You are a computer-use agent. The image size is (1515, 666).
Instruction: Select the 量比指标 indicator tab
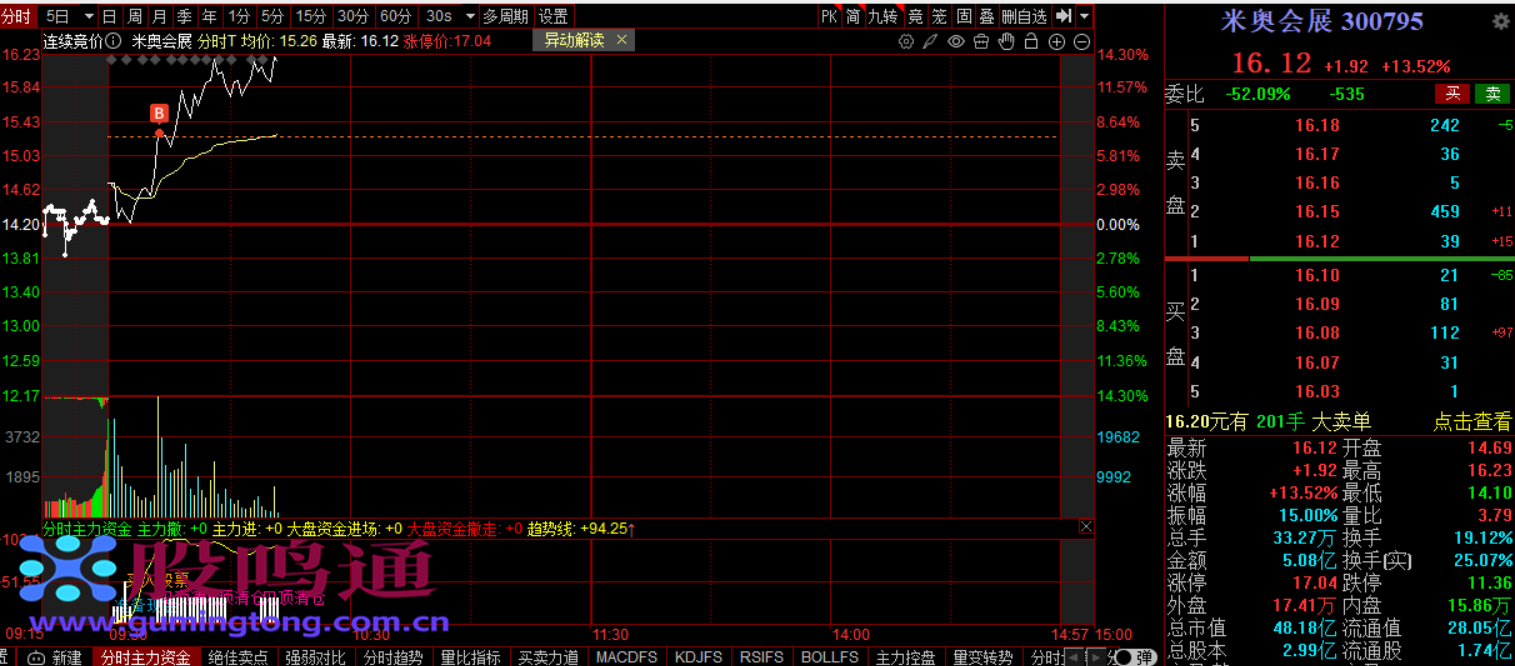tap(471, 657)
